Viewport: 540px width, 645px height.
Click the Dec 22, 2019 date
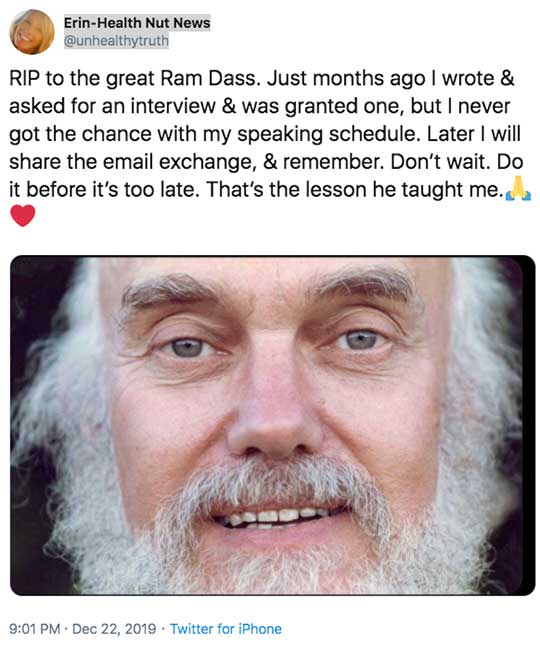point(114,629)
